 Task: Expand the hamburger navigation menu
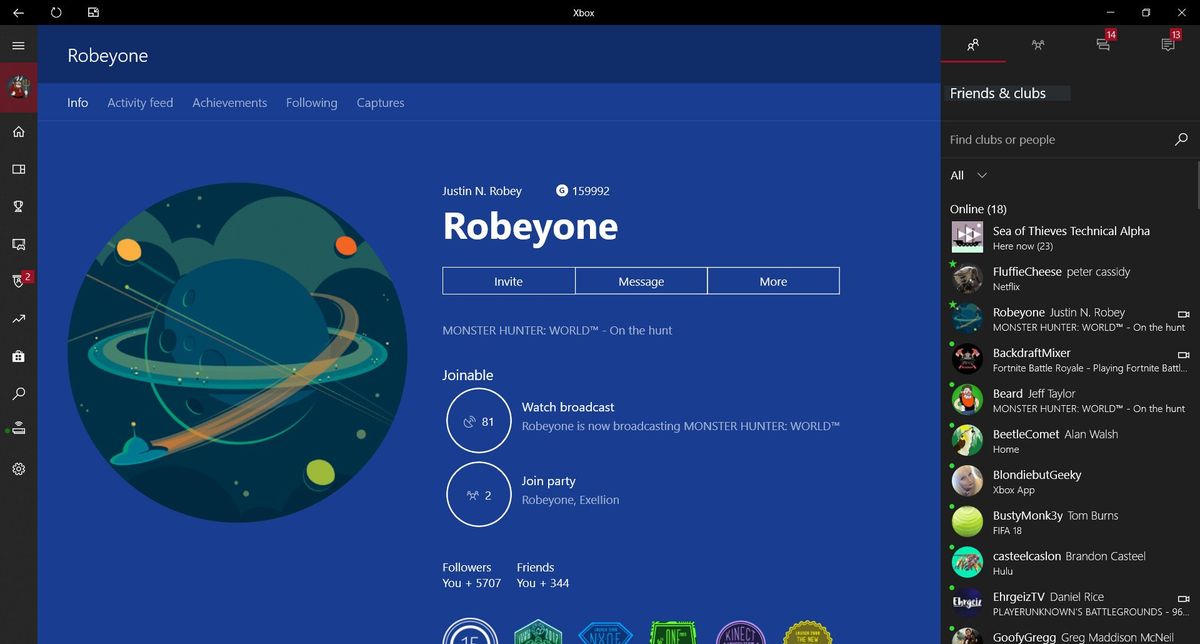click(x=18, y=45)
